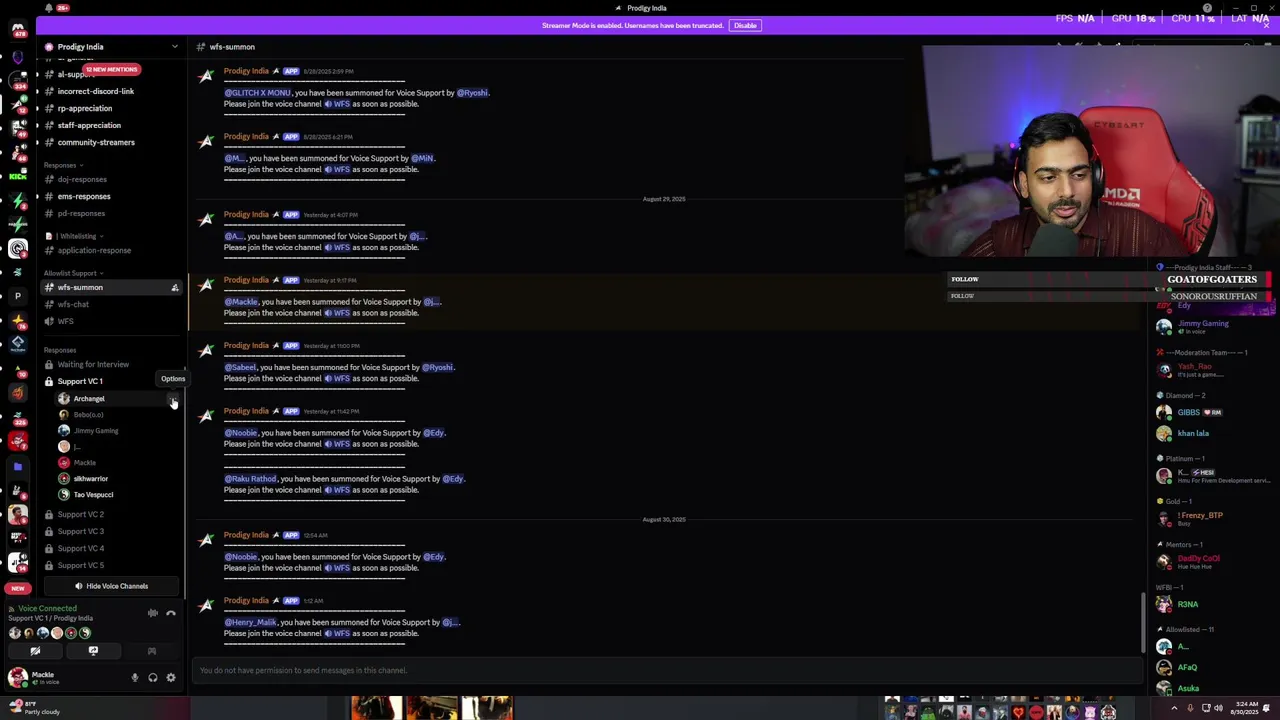The height and width of the screenshot is (720, 1280).
Task: Open Mackie user avatar panel
Action: tap(17, 678)
